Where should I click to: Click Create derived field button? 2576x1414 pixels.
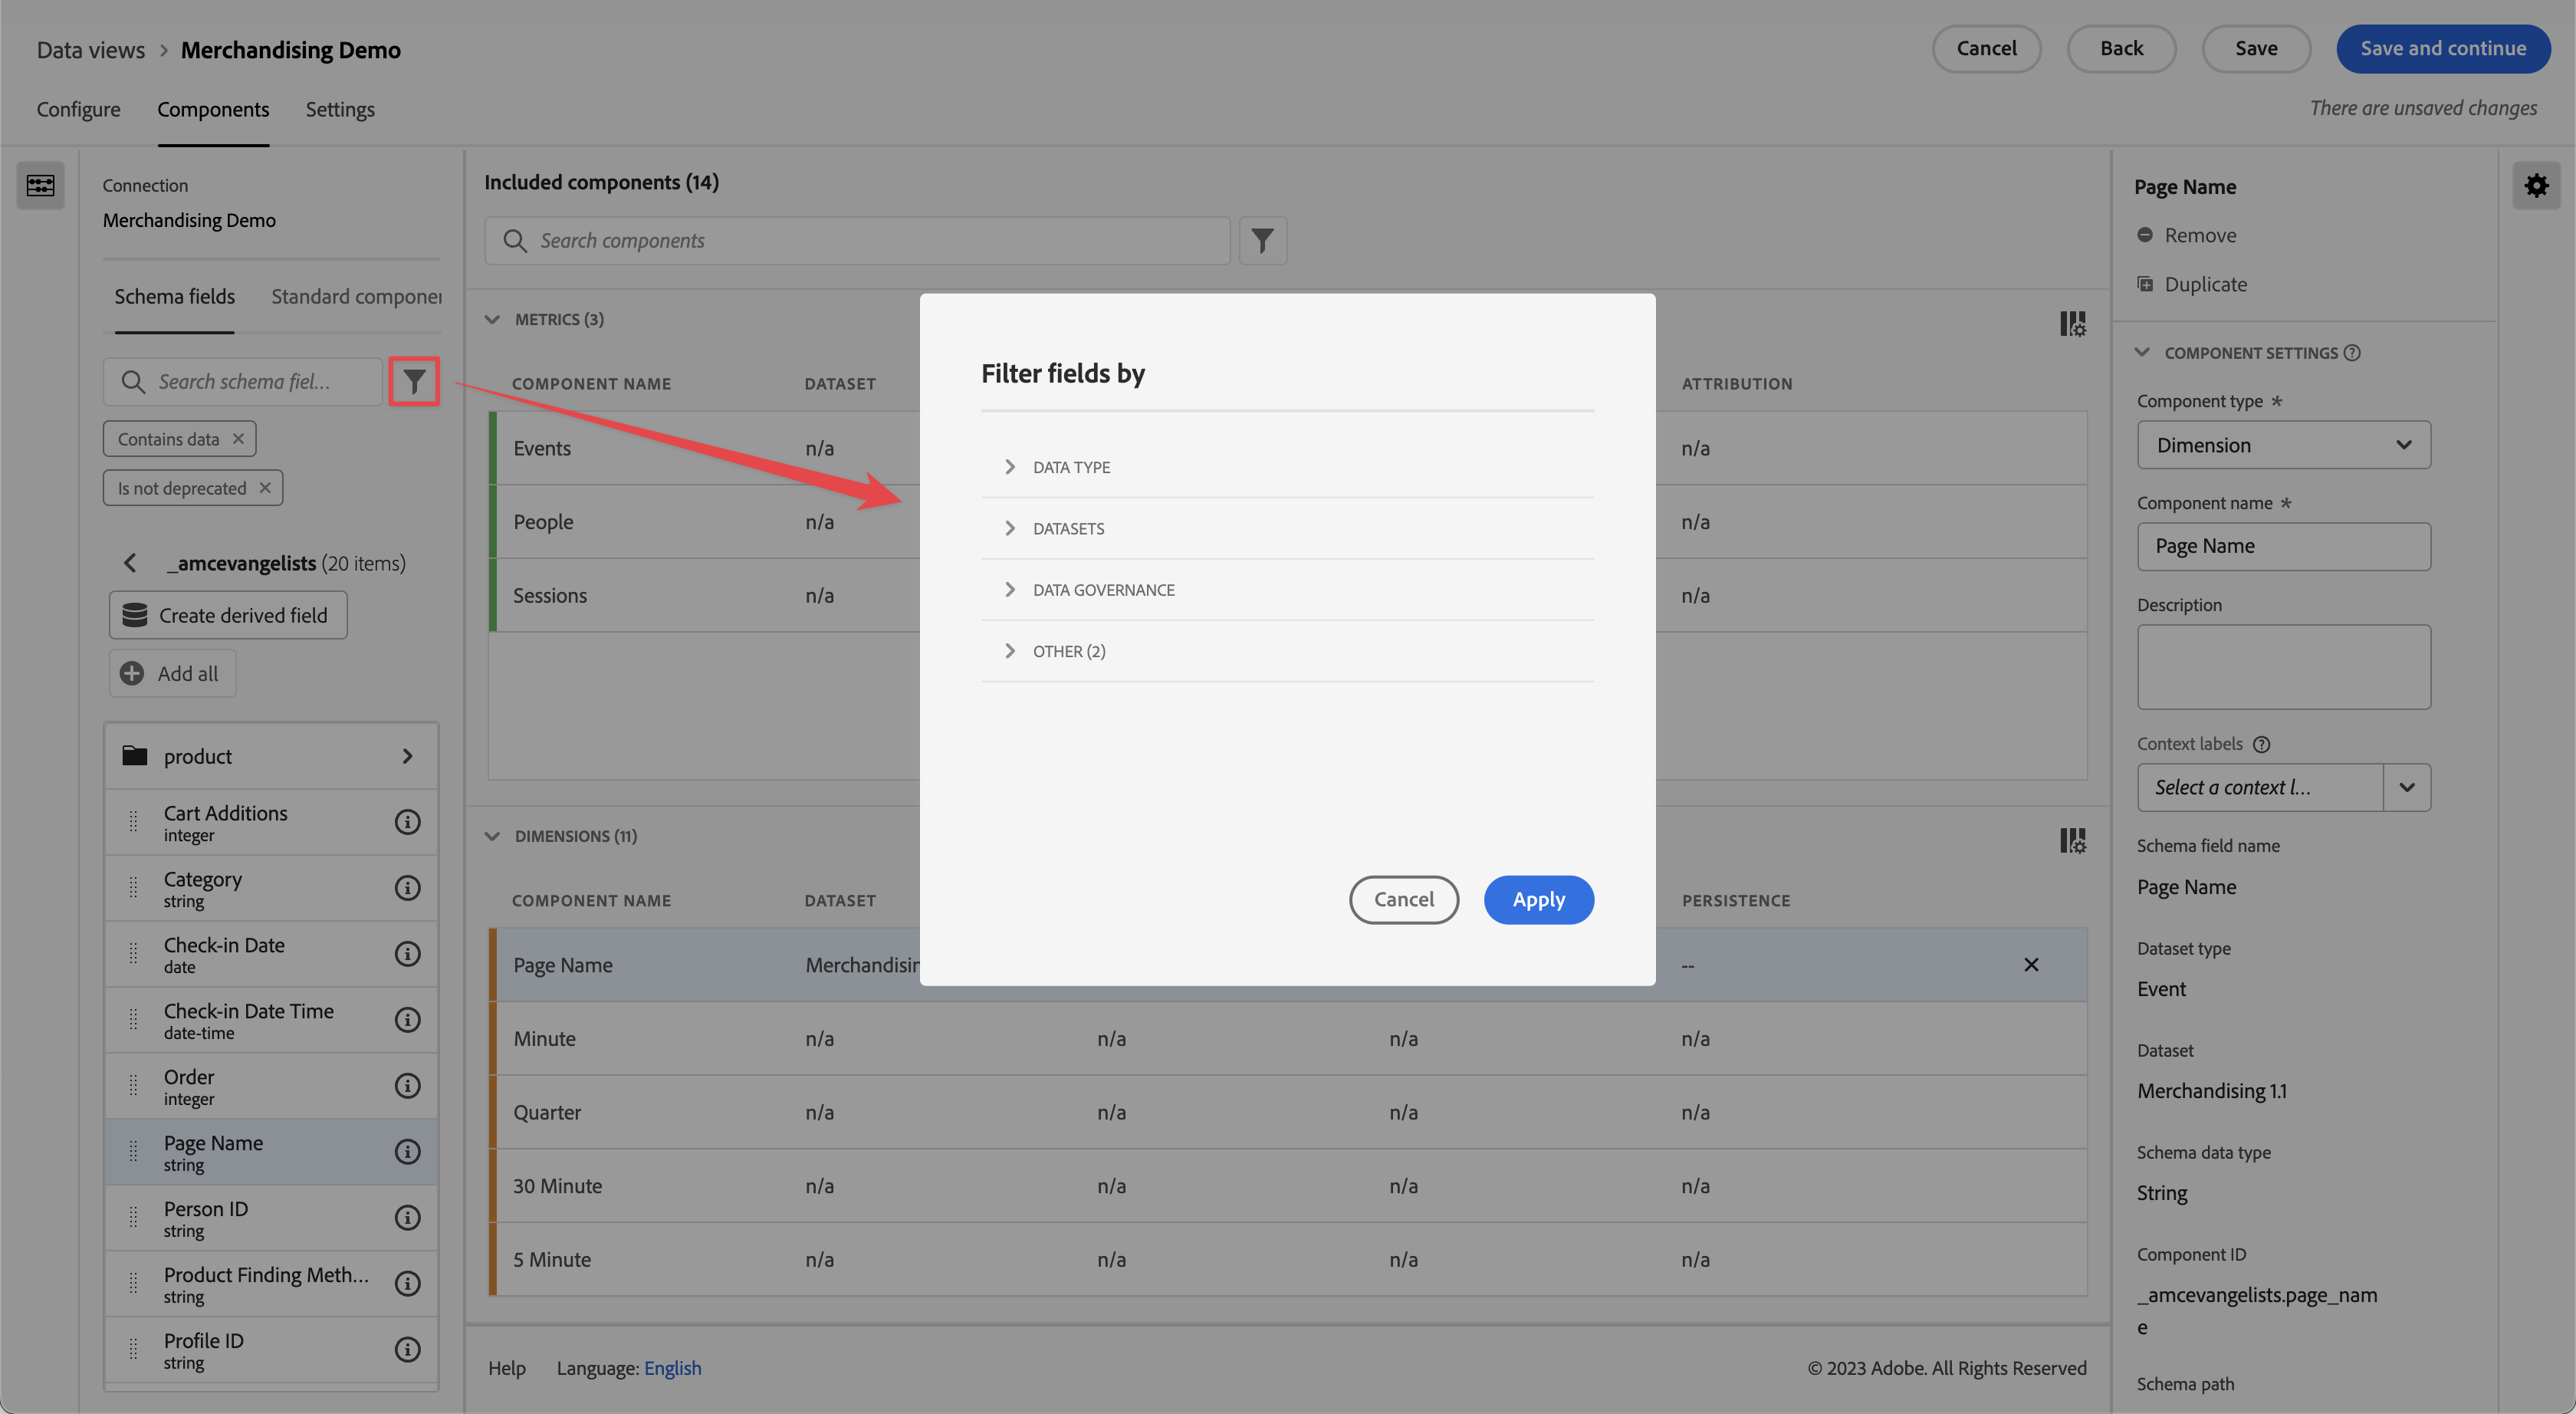click(x=228, y=616)
